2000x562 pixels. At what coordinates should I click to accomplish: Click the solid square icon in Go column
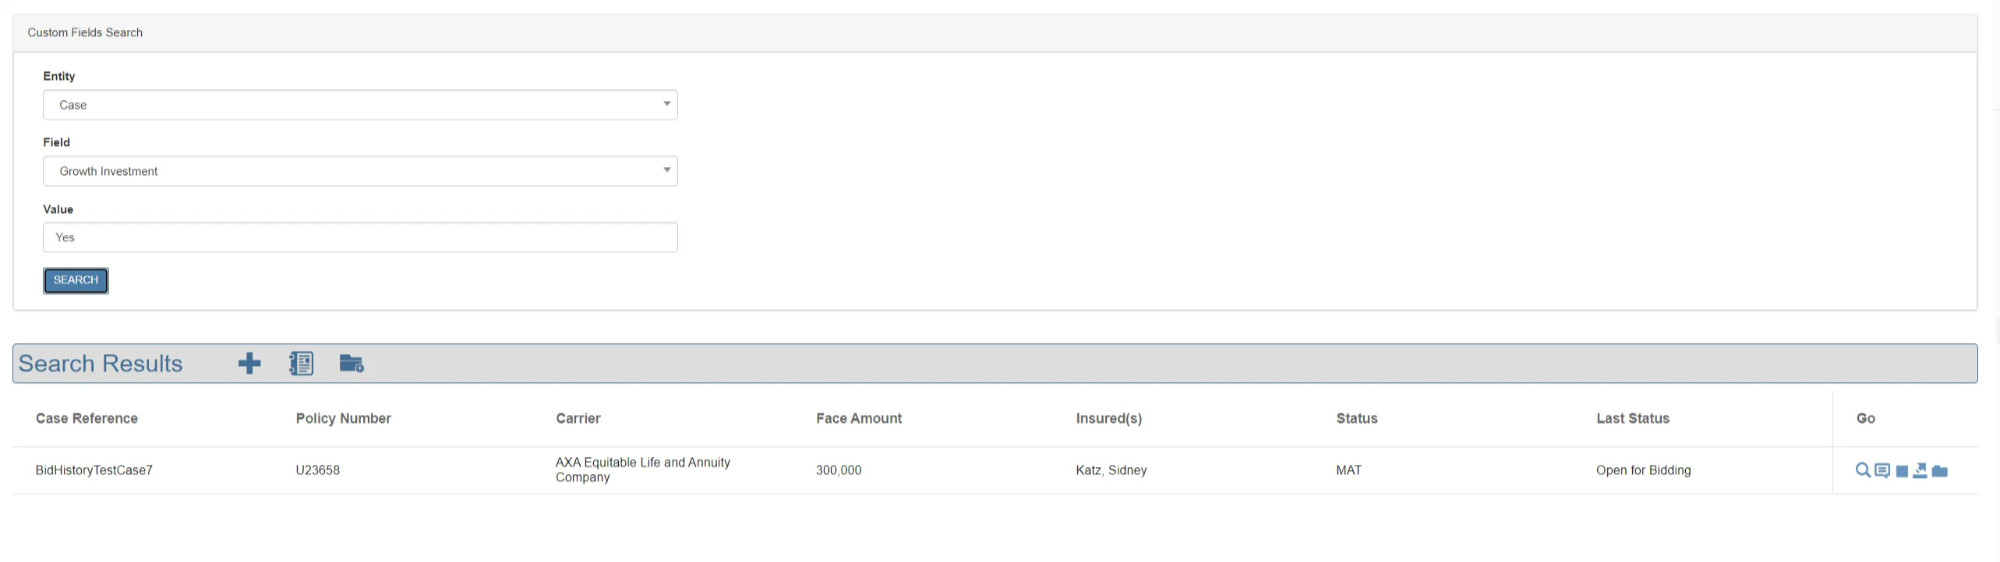click(x=1902, y=471)
